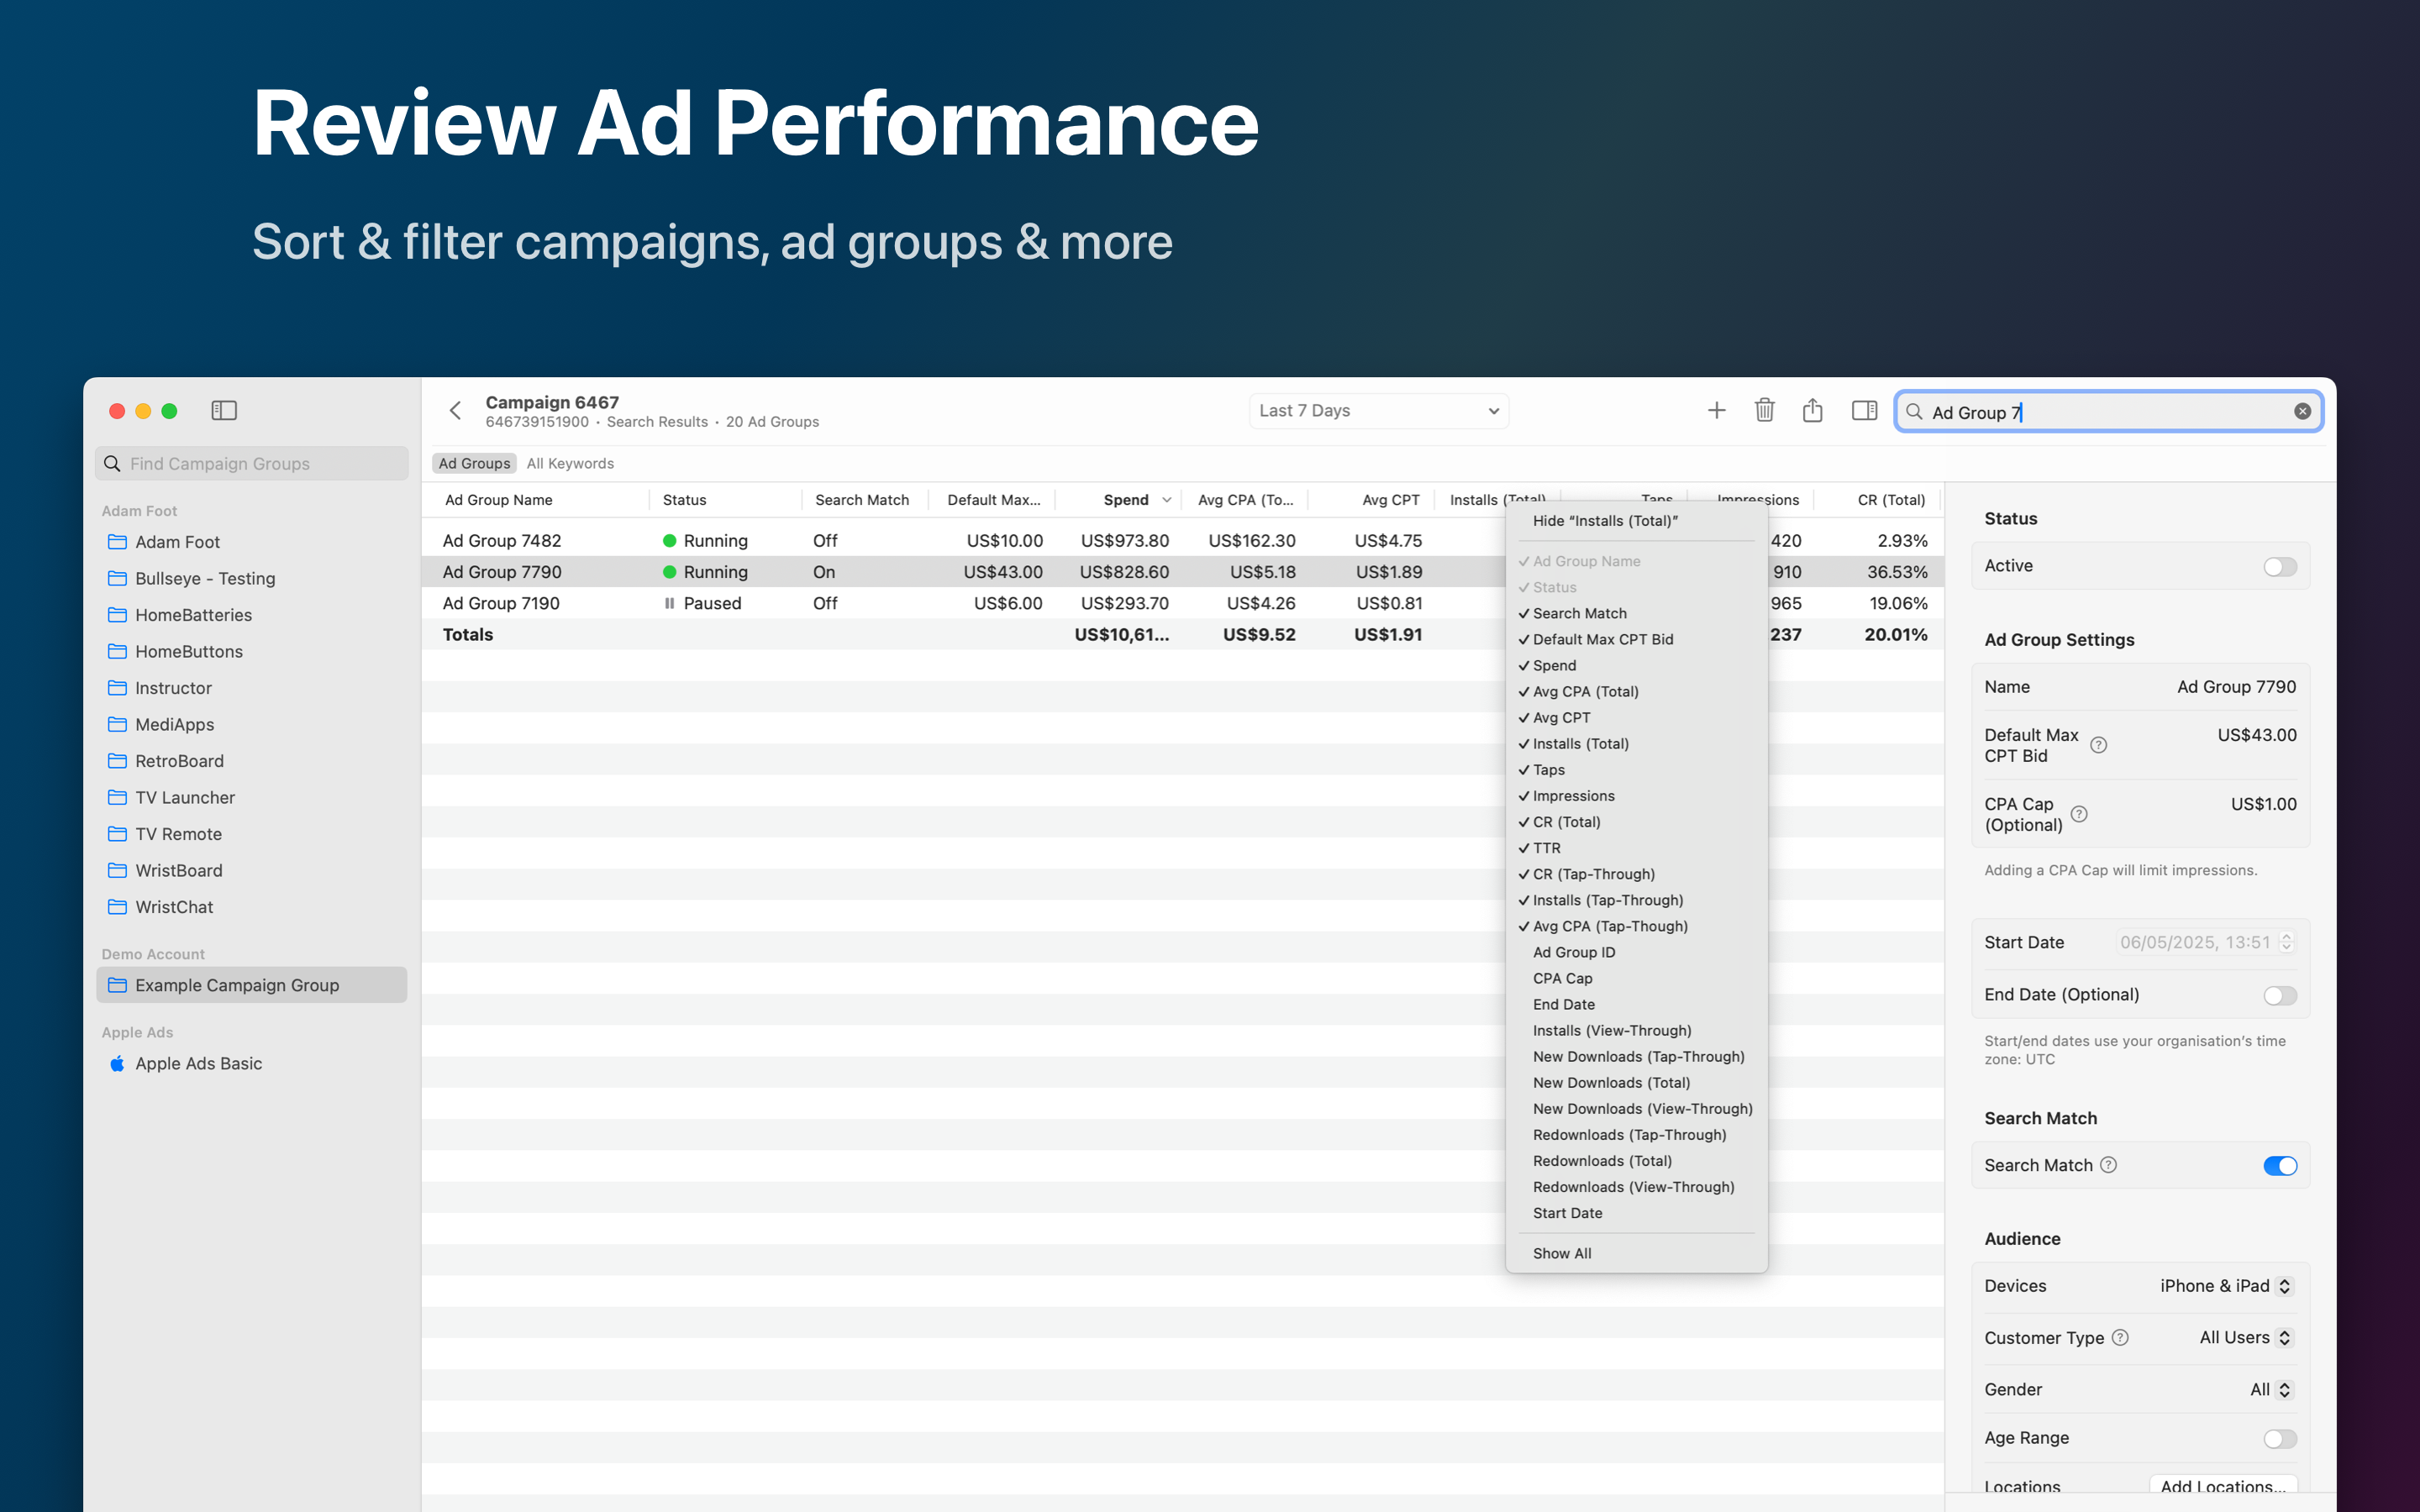Uncheck Default Max CPT Bid column

point(1636,639)
